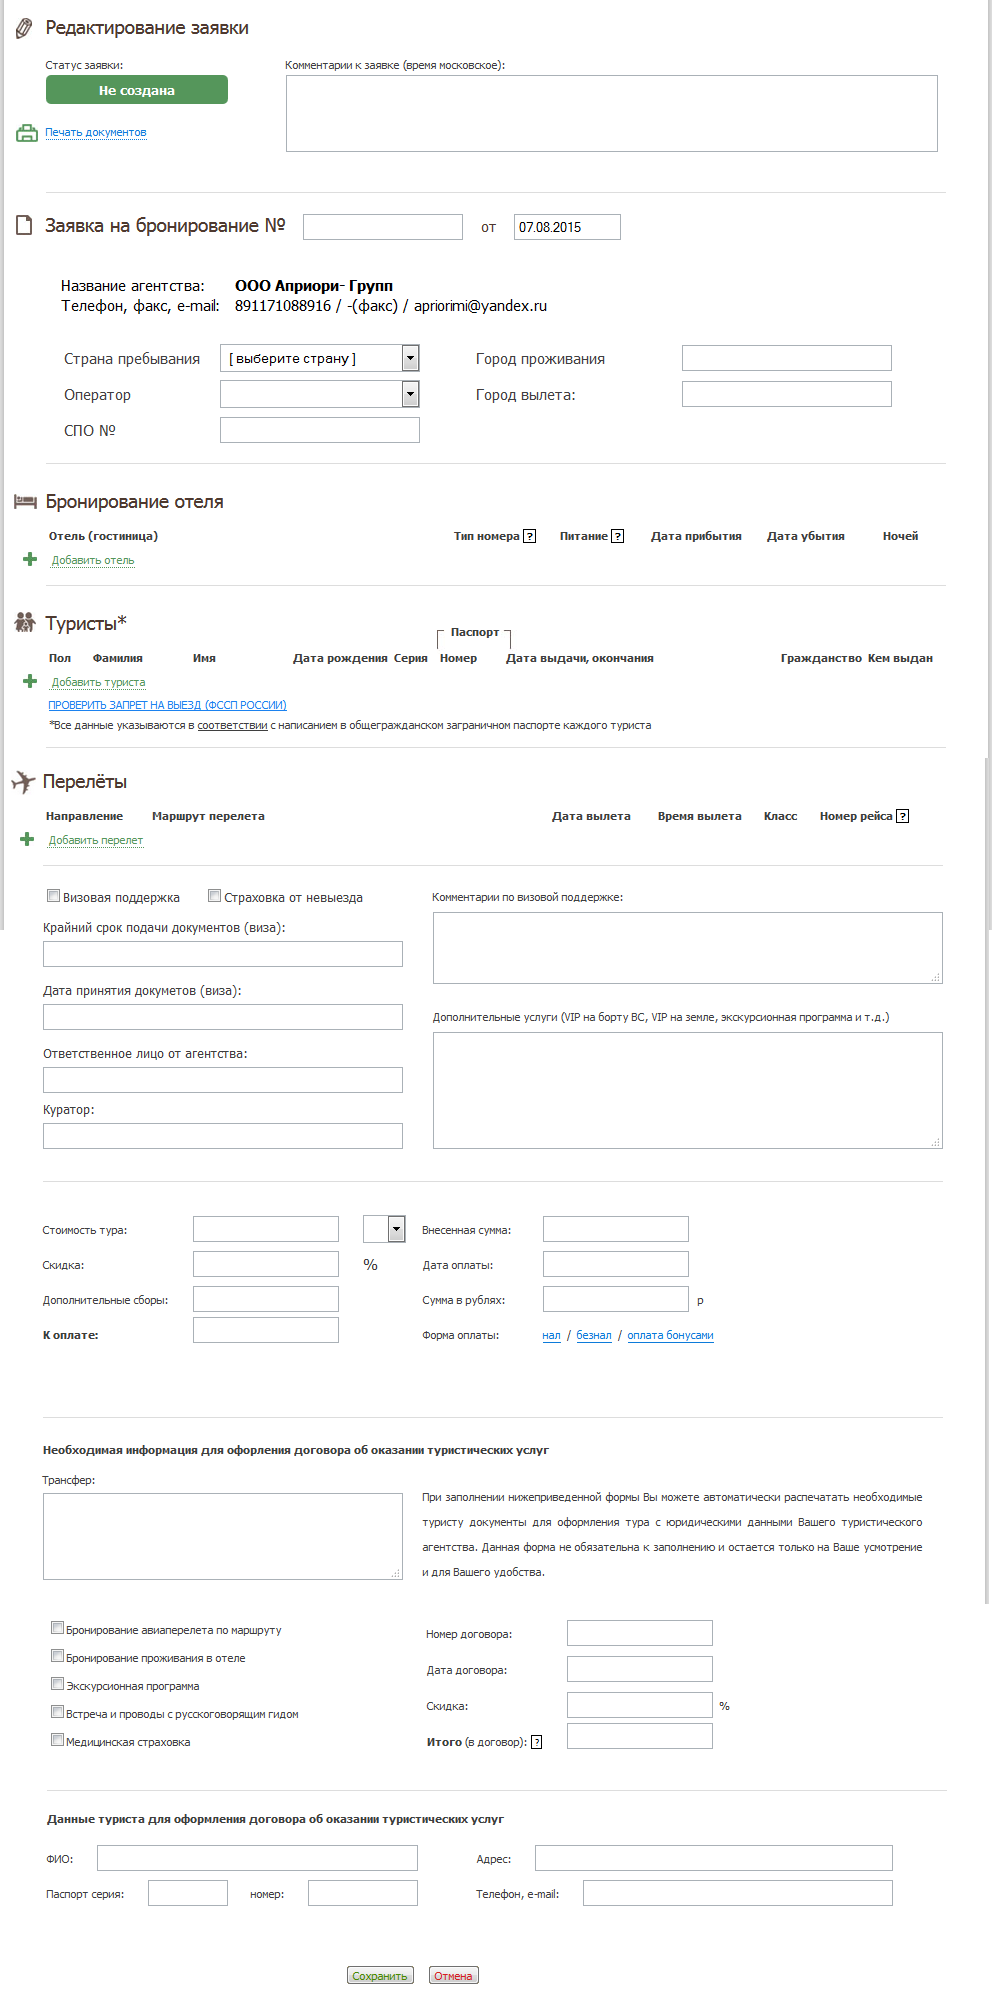
Task: Expand the Оператор dropdown list
Action: [x=410, y=394]
